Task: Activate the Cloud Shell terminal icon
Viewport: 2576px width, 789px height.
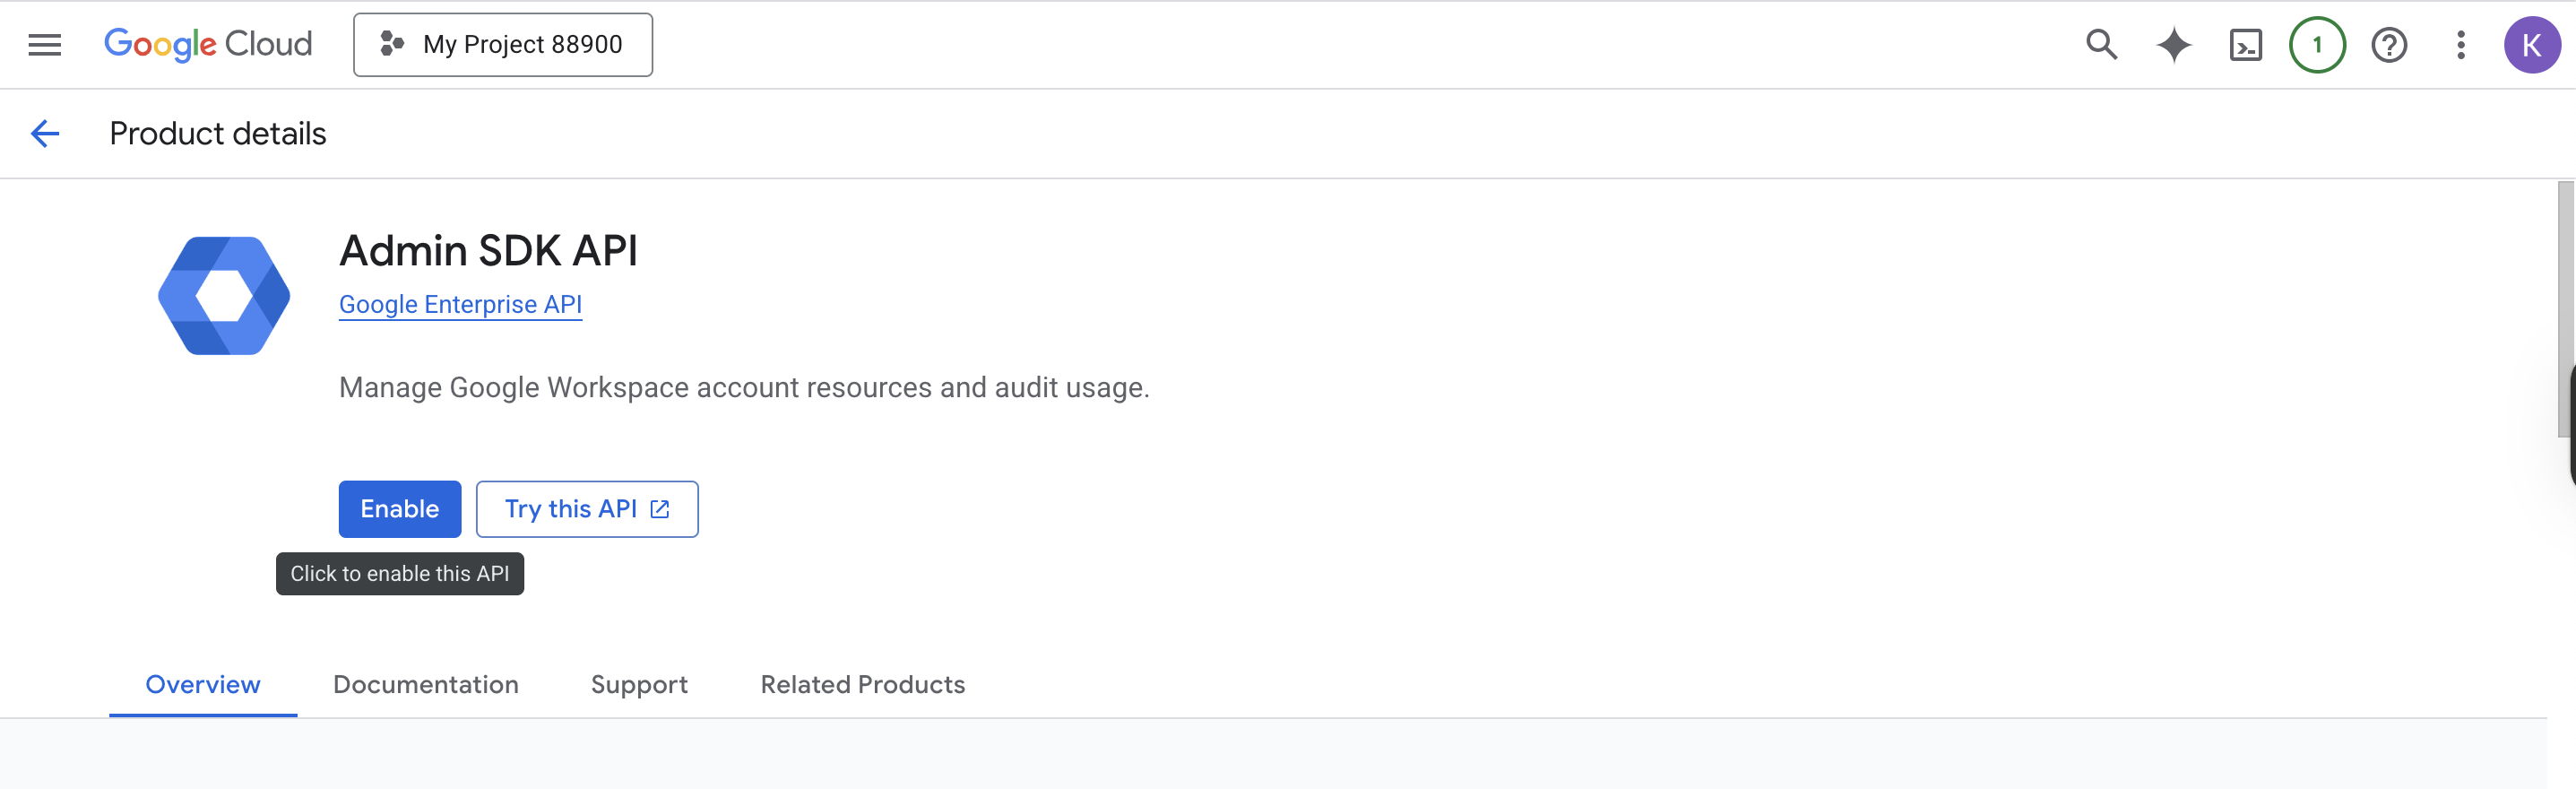Action: click(x=2245, y=45)
